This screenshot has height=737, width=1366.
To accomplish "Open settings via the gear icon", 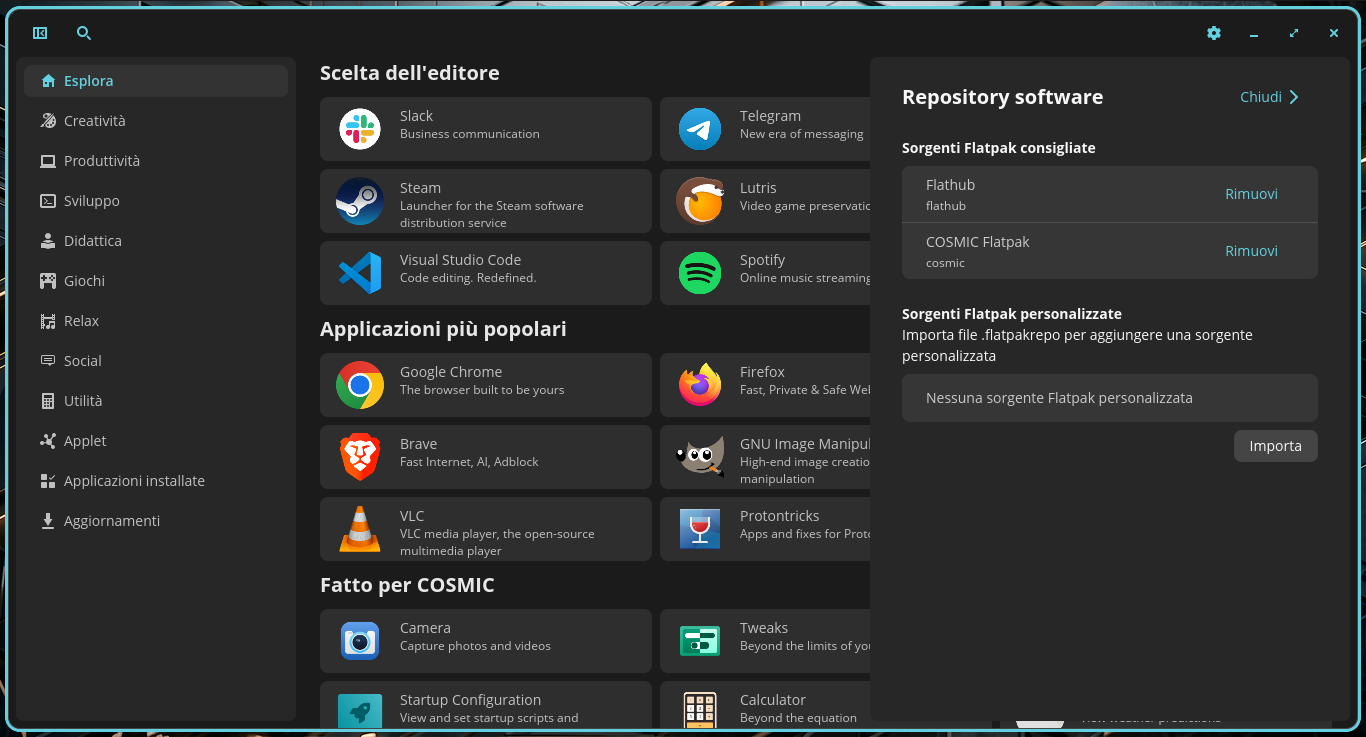I will pos(1214,33).
